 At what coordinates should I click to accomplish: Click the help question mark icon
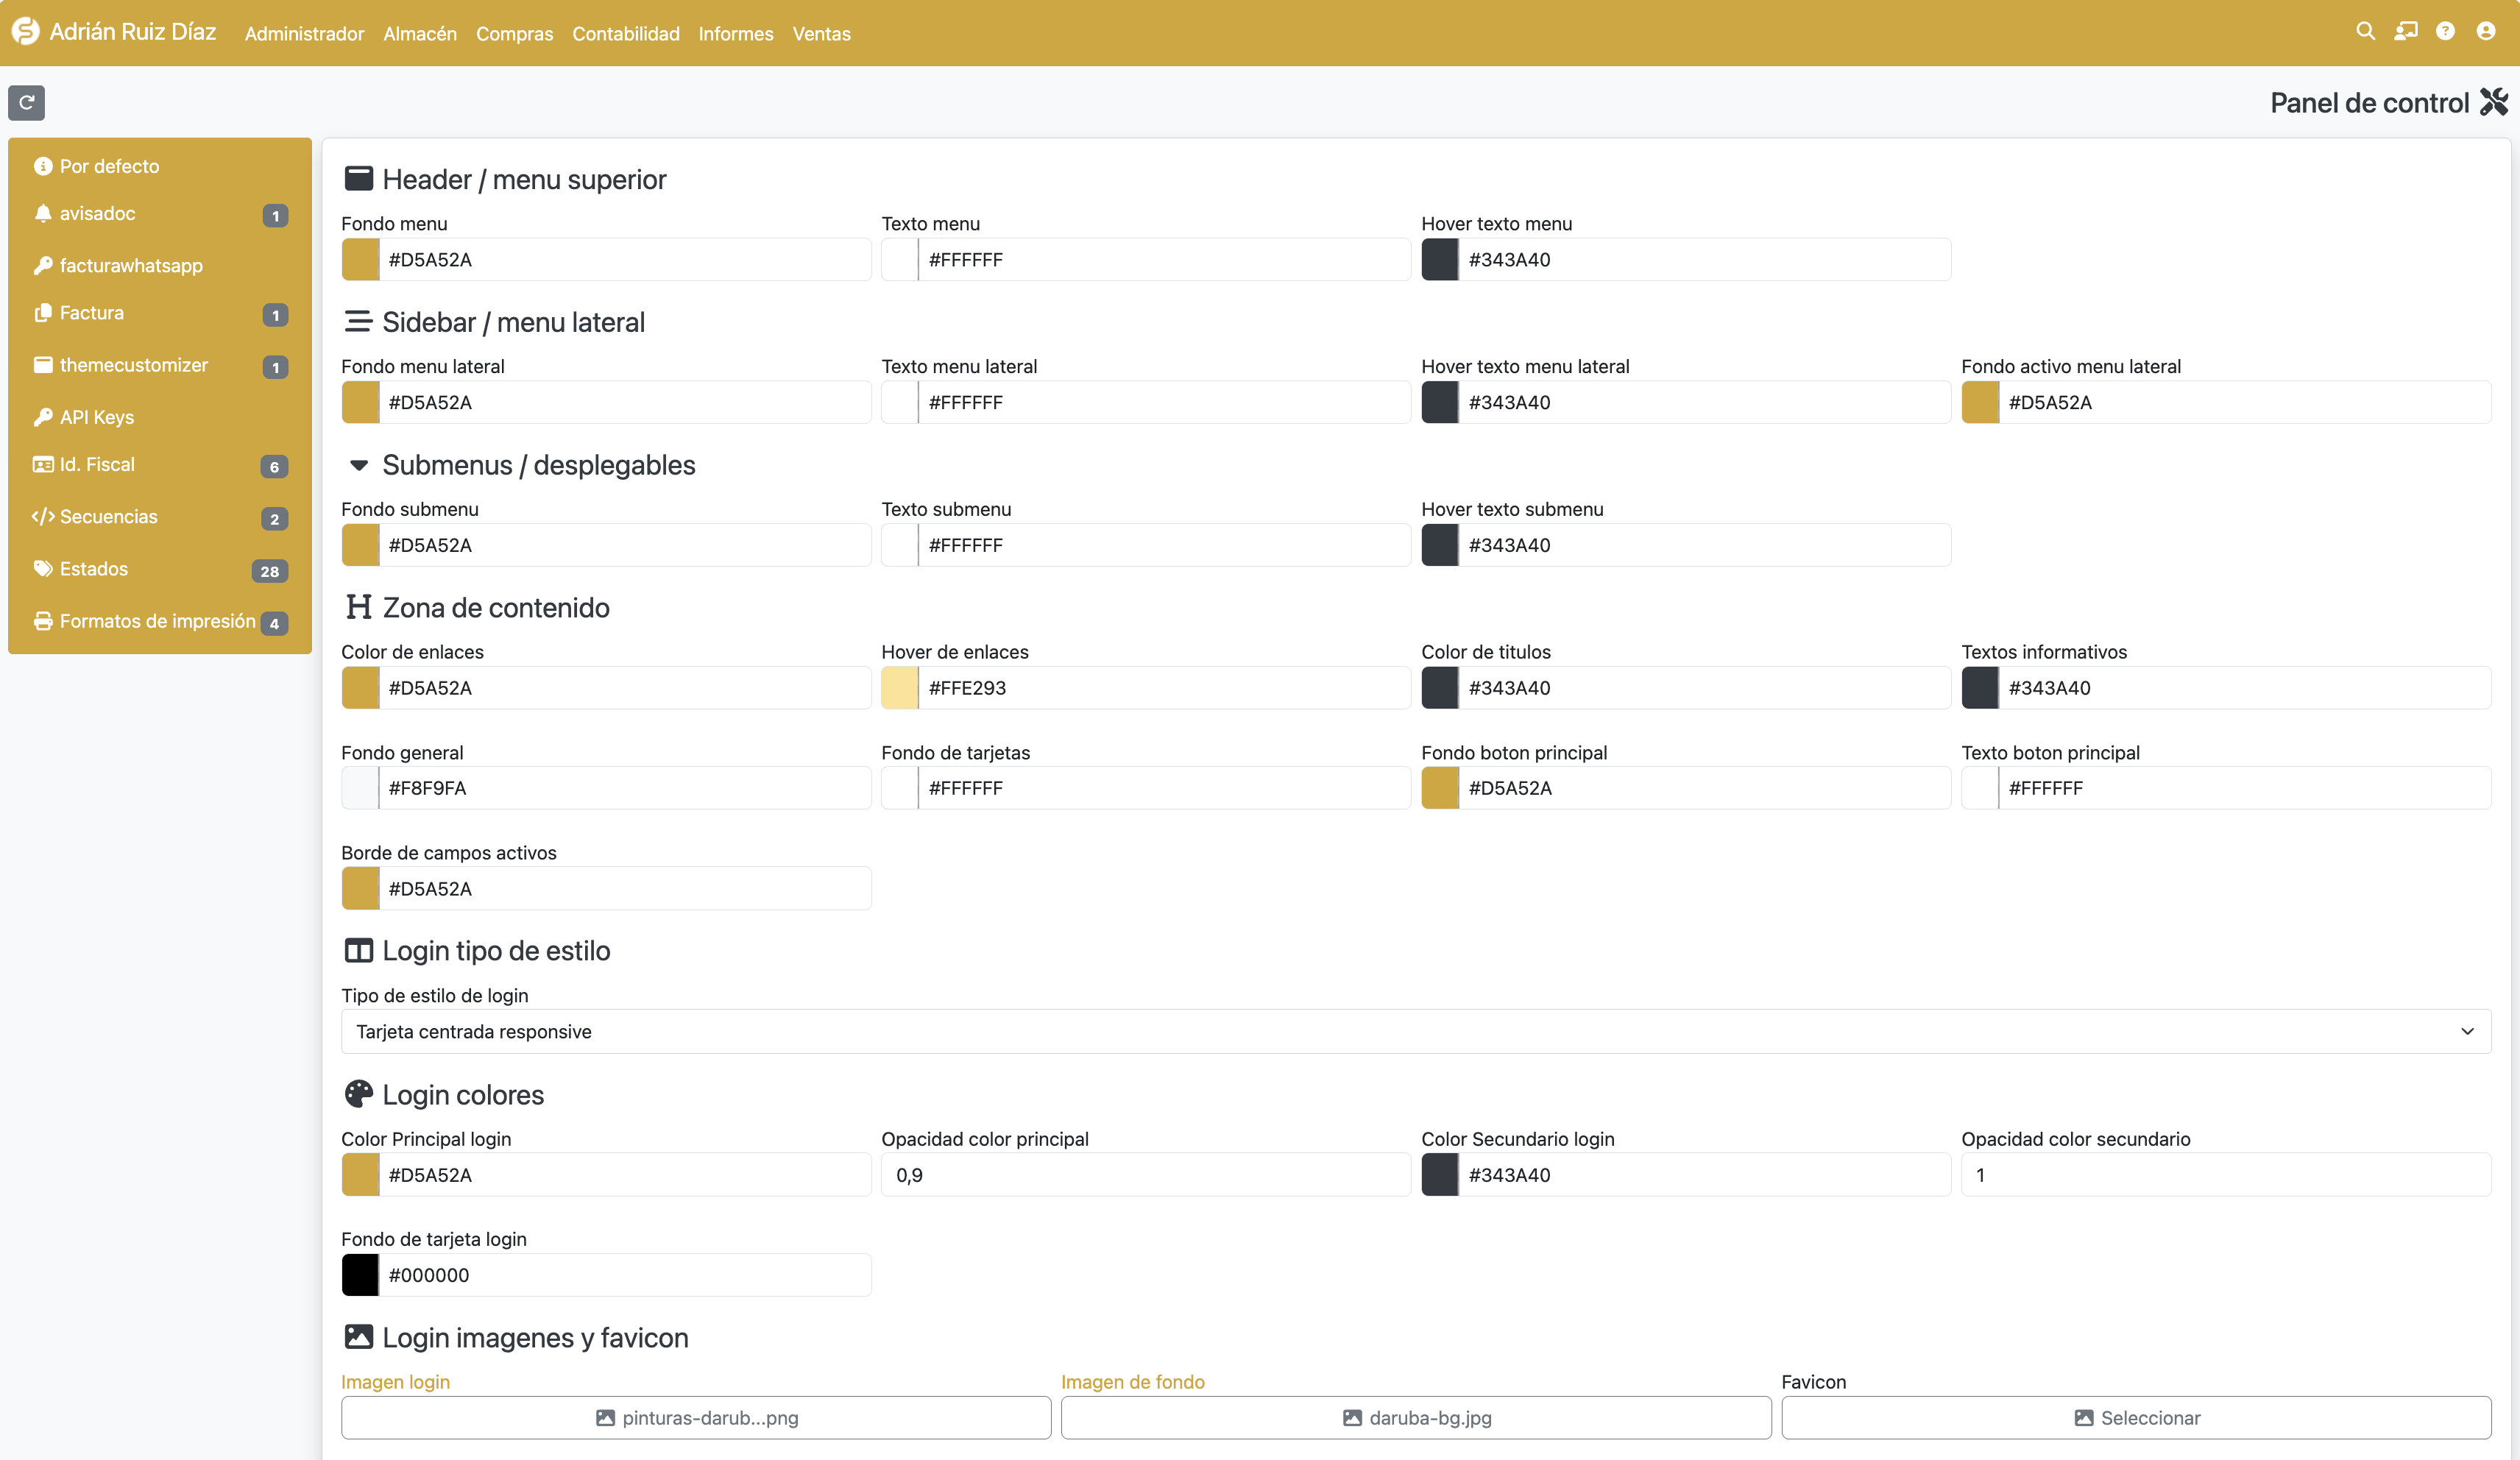tap(2445, 32)
